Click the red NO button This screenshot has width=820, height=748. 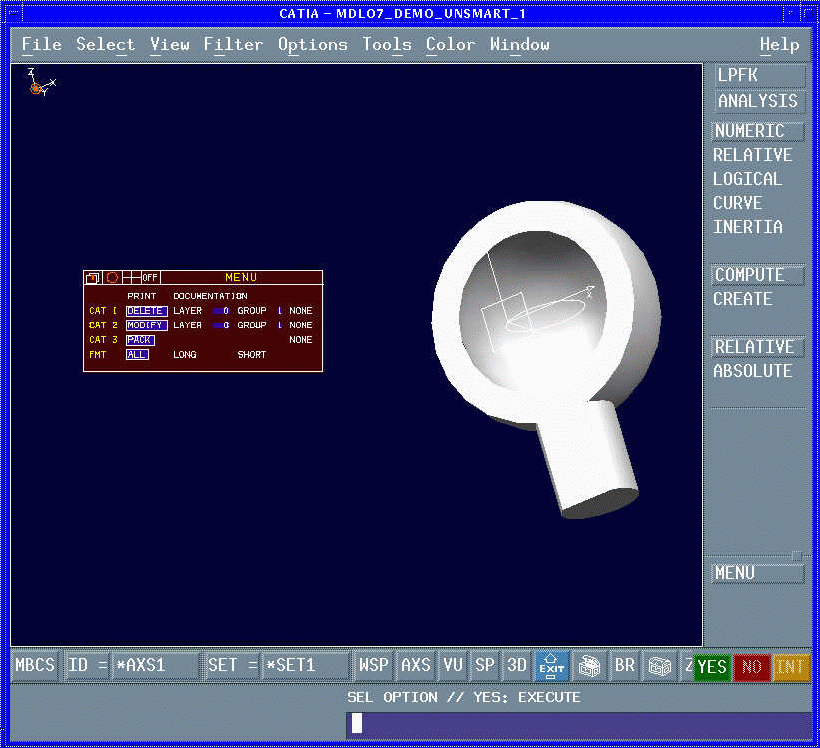click(x=751, y=667)
